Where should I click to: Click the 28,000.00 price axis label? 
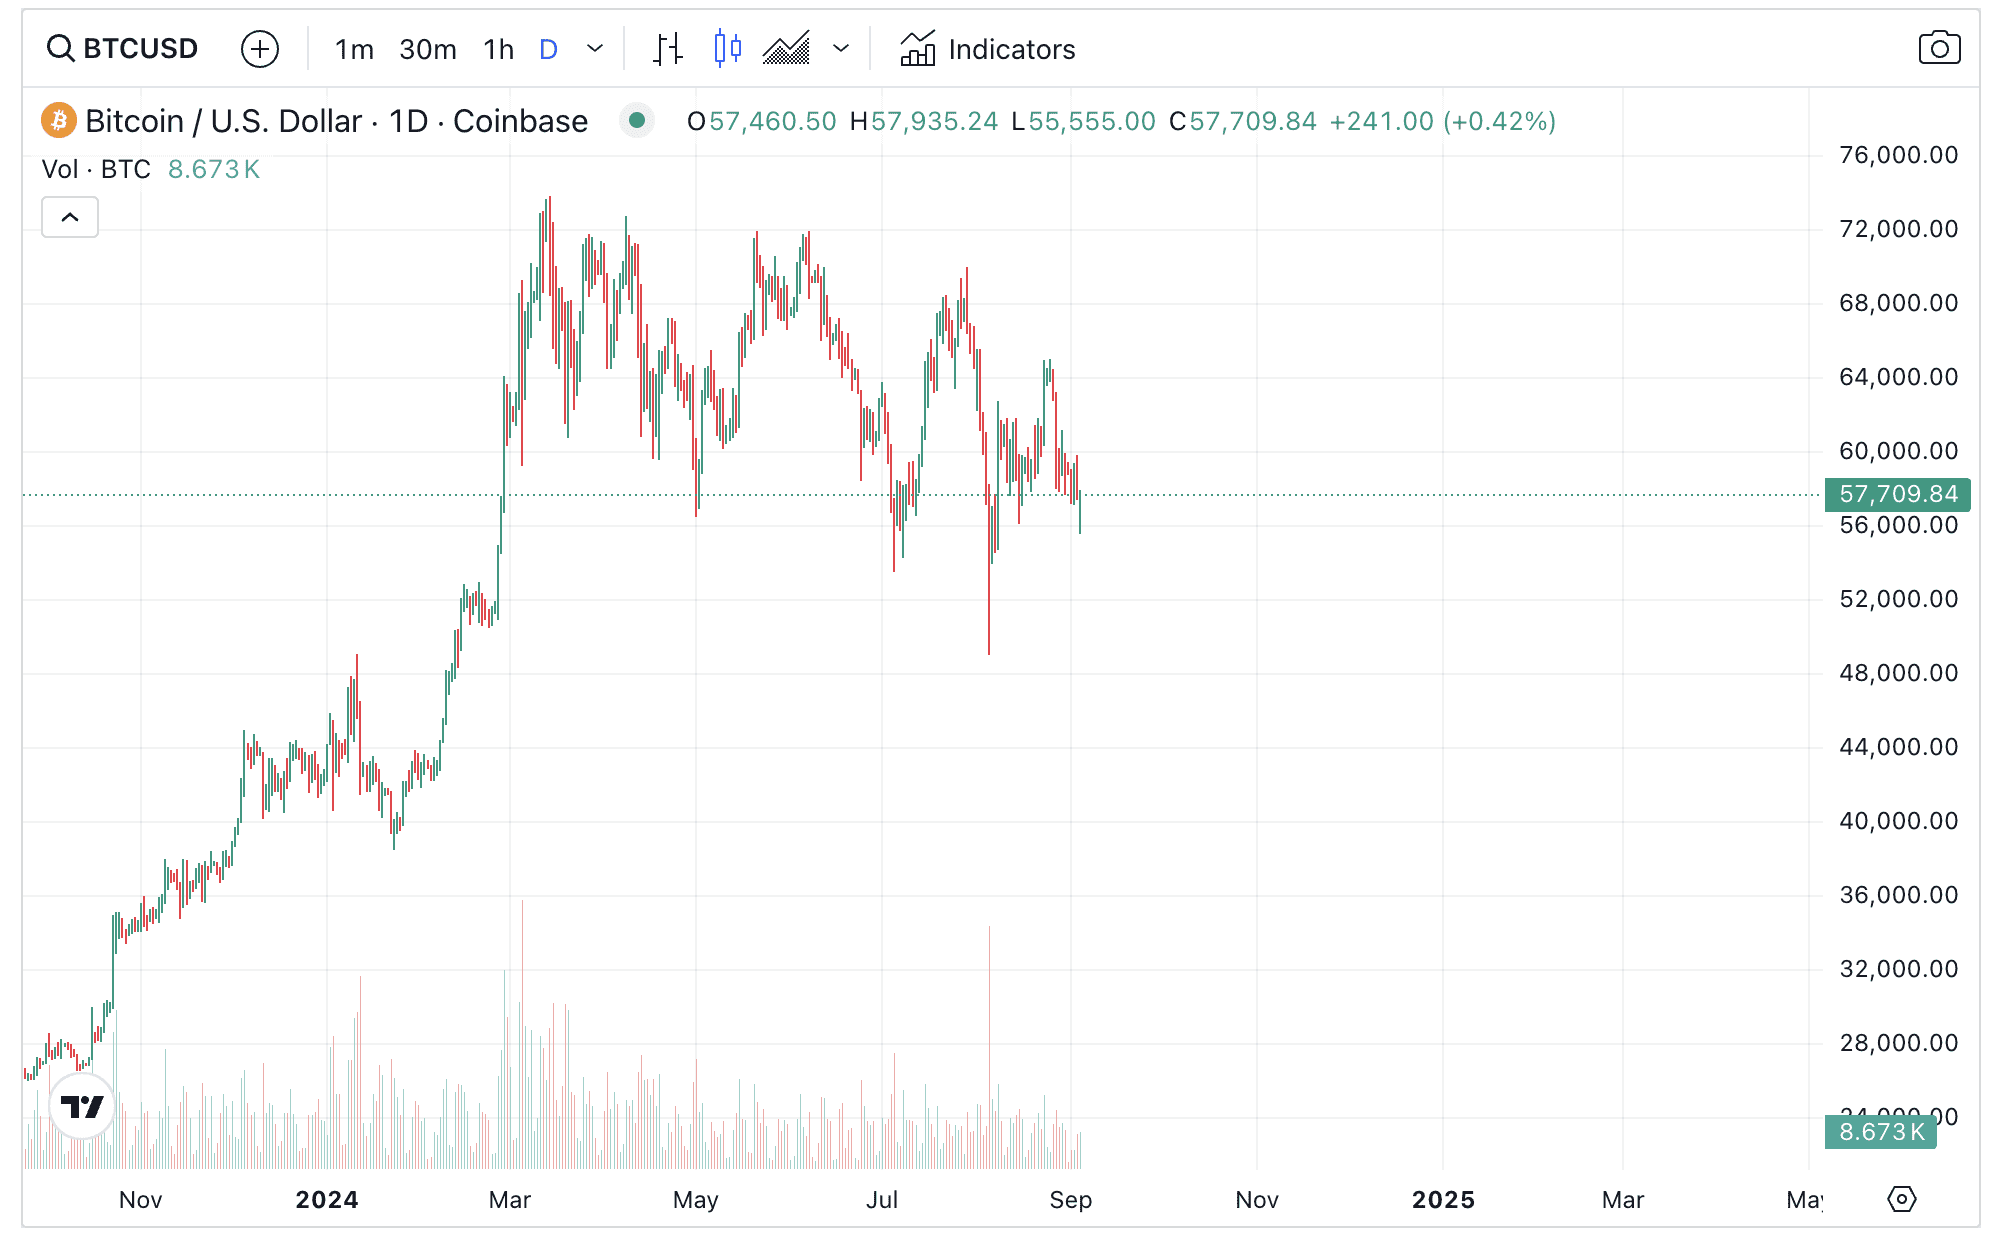[1898, 1043]
